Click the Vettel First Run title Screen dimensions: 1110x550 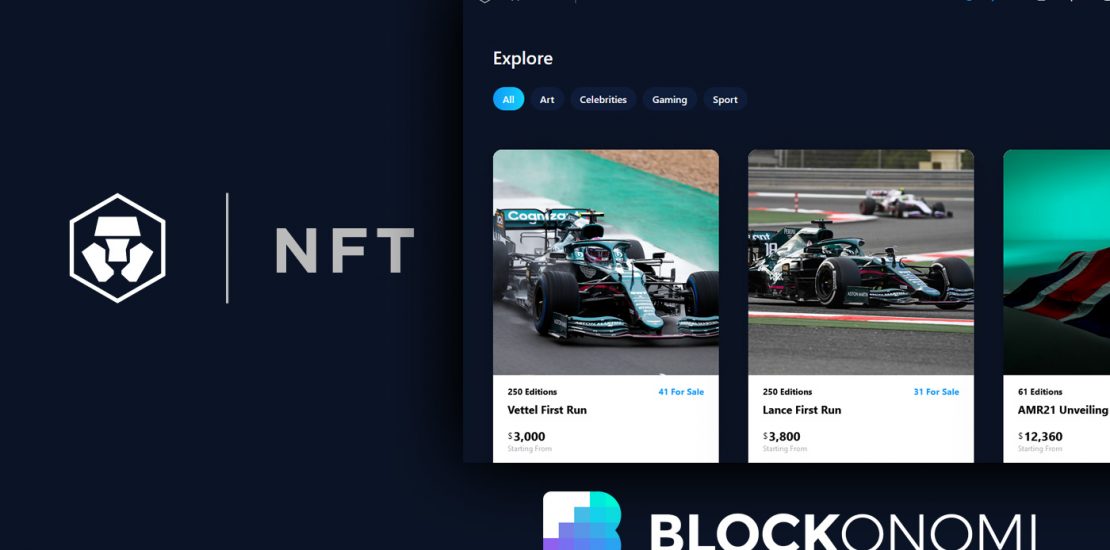547,410
